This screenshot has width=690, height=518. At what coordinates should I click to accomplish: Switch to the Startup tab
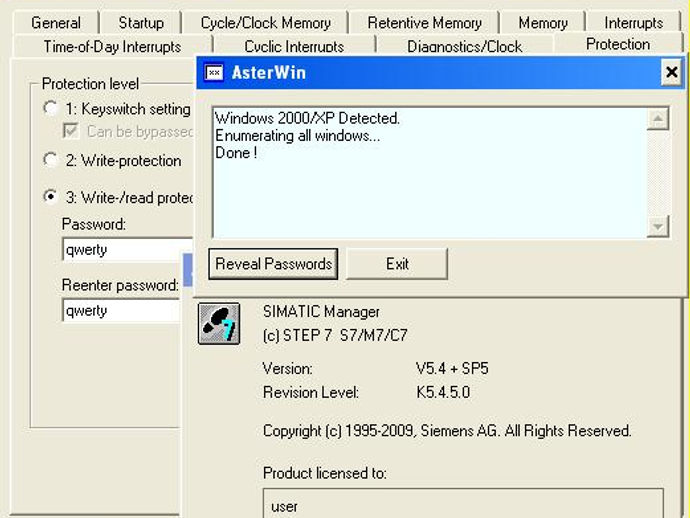click(x=141, y=22)
